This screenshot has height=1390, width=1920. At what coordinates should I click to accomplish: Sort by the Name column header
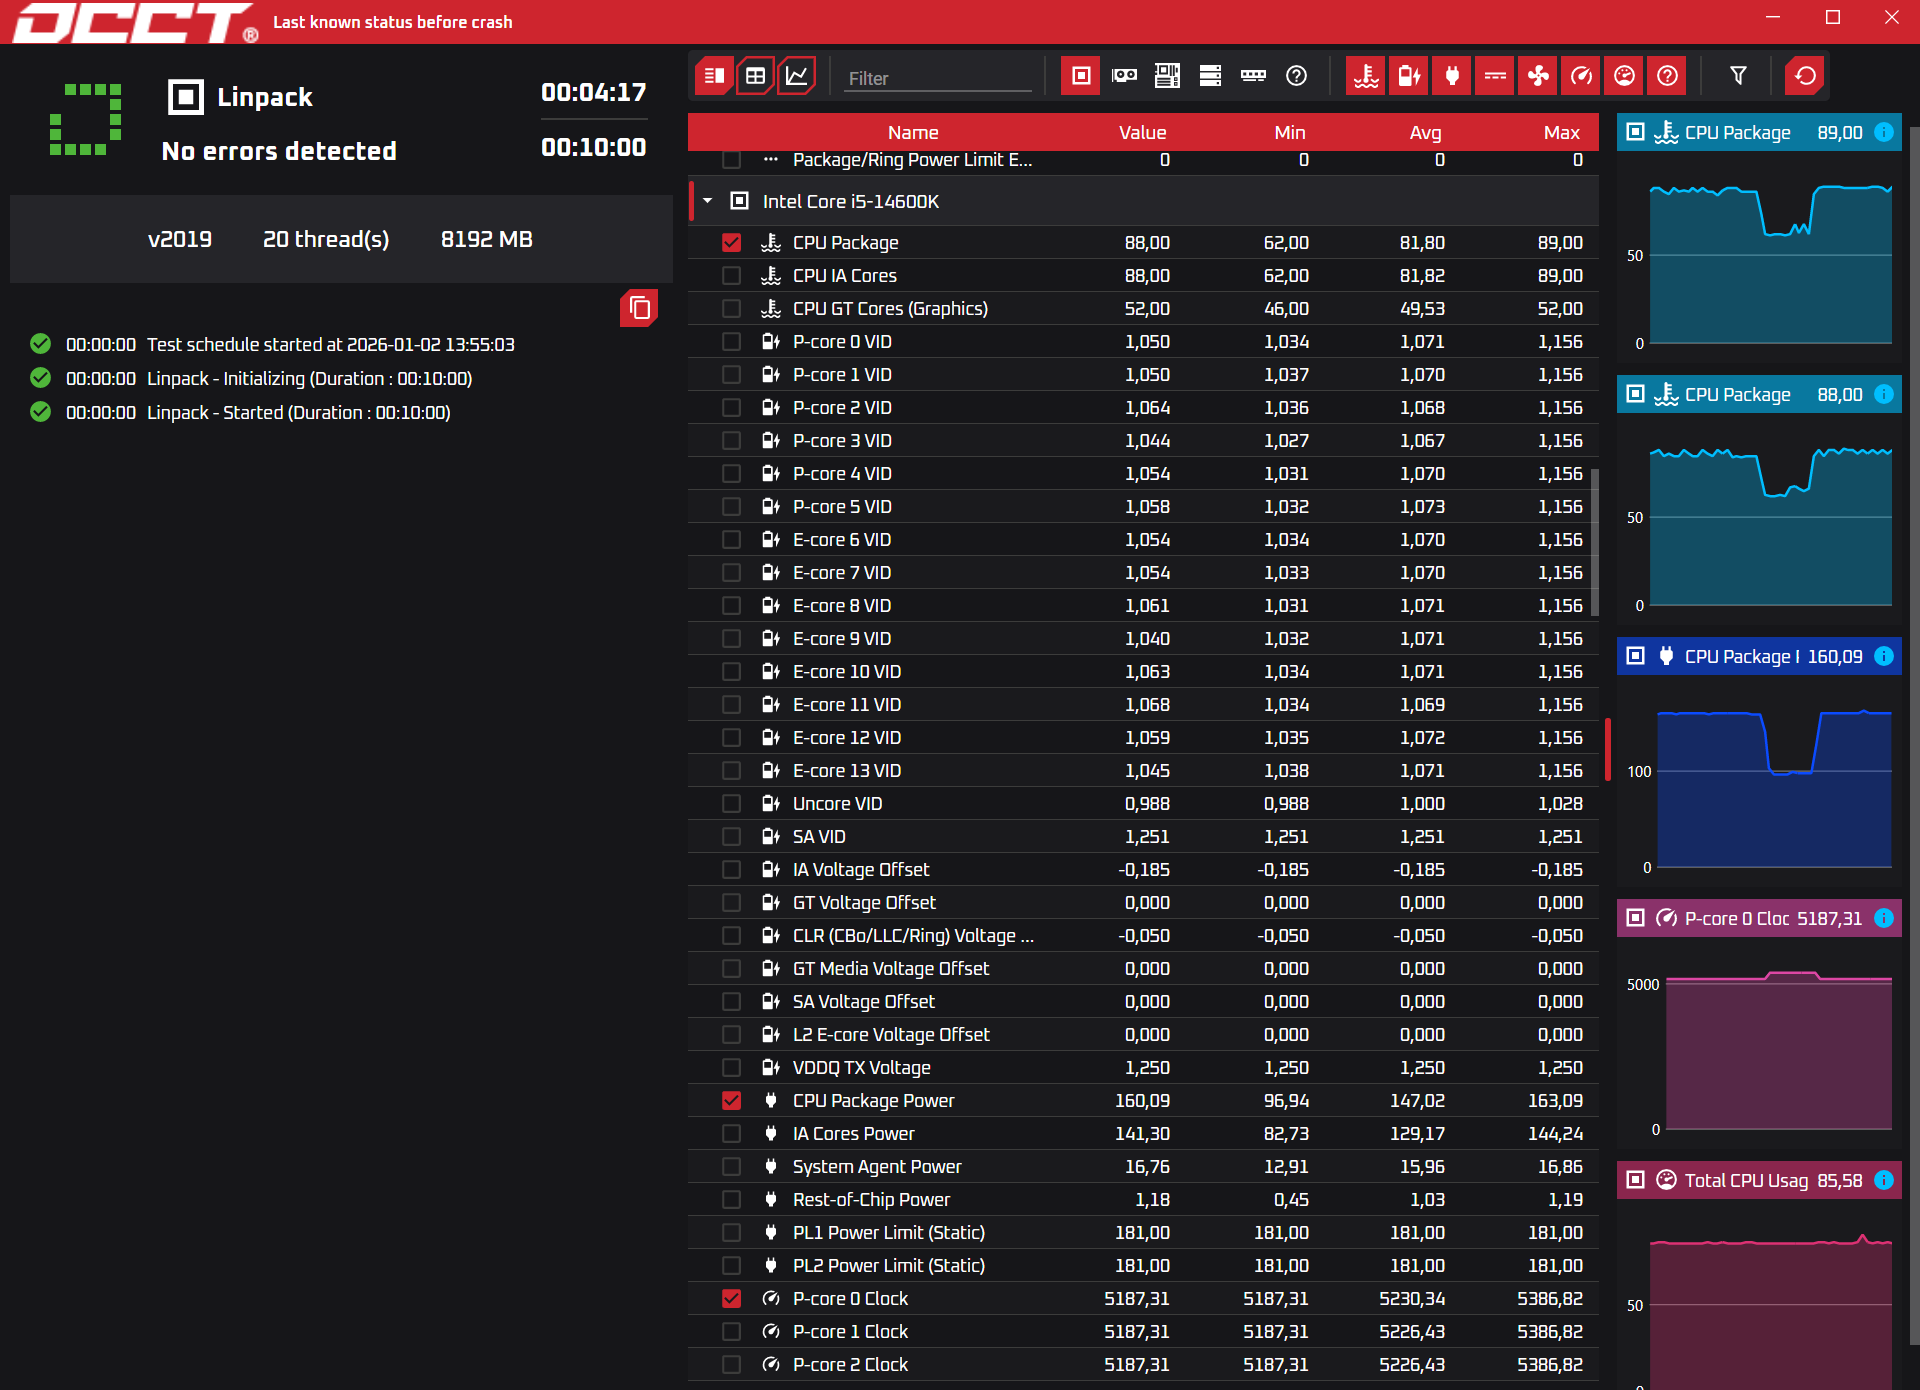(912, 132)
